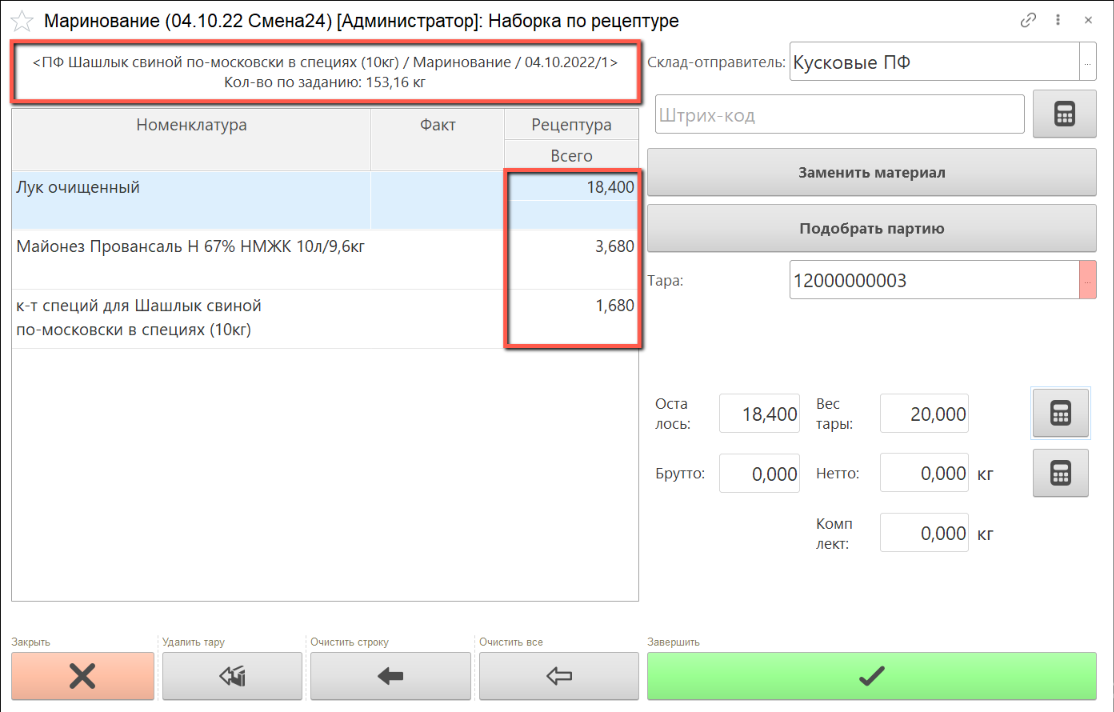Click the Склад-отправитель field Кусковые ПФ

[934, 63]
